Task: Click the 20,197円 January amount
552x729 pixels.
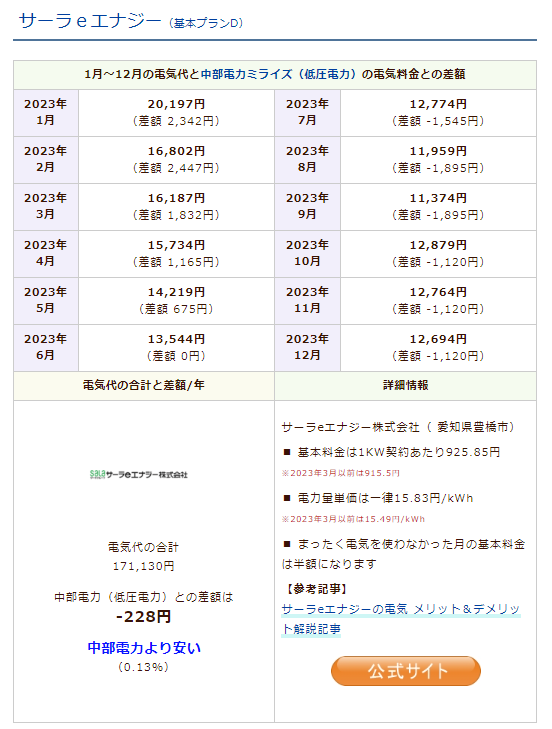Action: click(176, 104)
